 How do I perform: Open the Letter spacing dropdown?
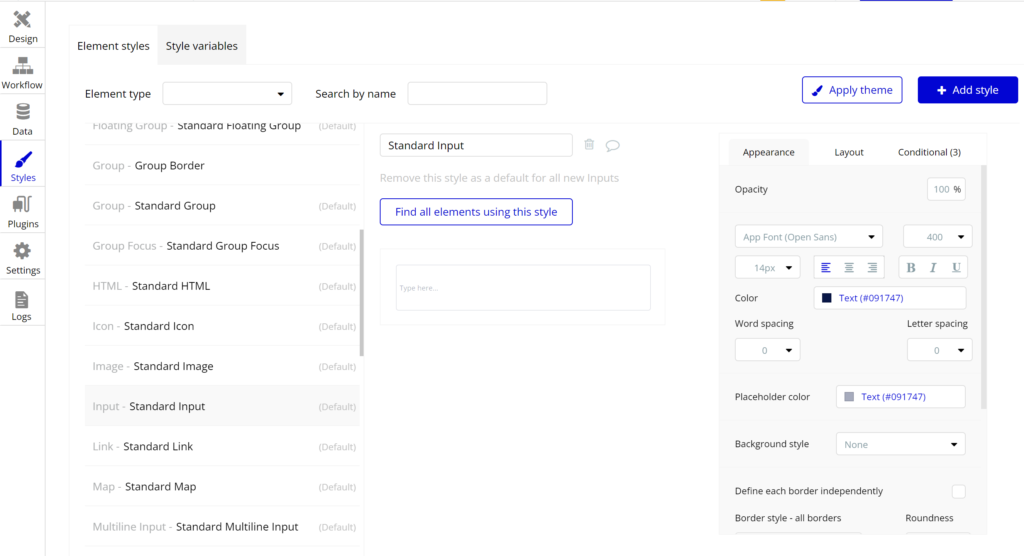tap(939, 350)
